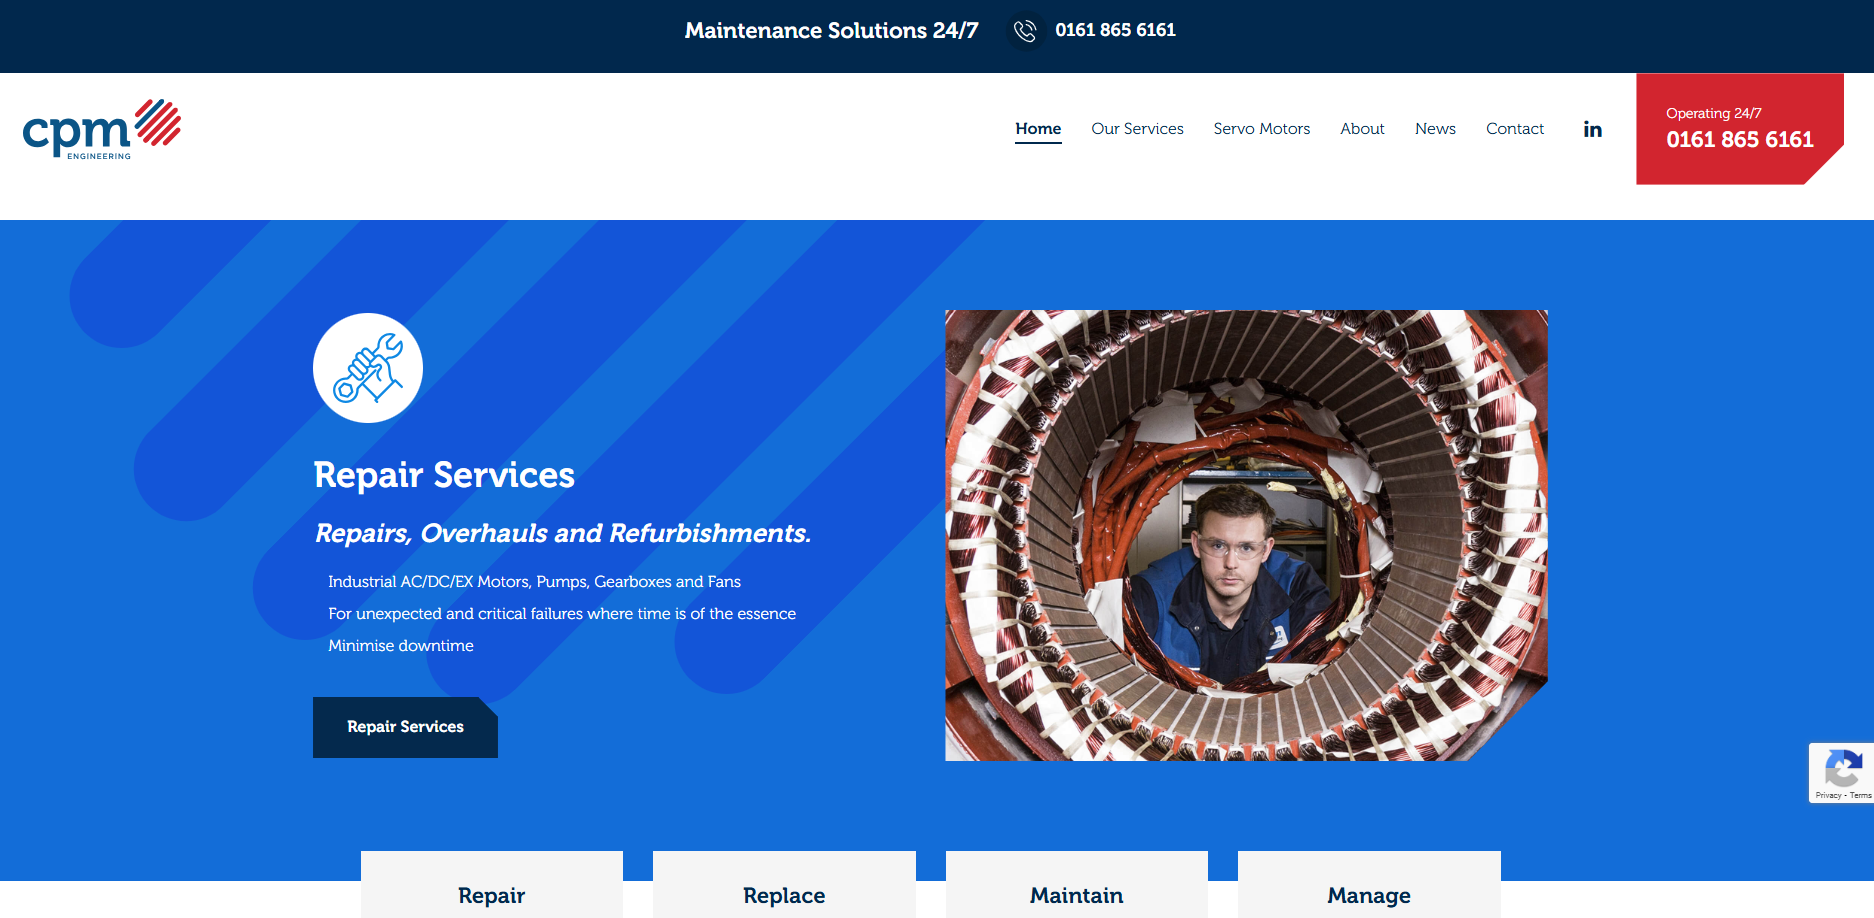Click the red Operating 24/7 phone button
The image size is (1874, 918).
1739,129
